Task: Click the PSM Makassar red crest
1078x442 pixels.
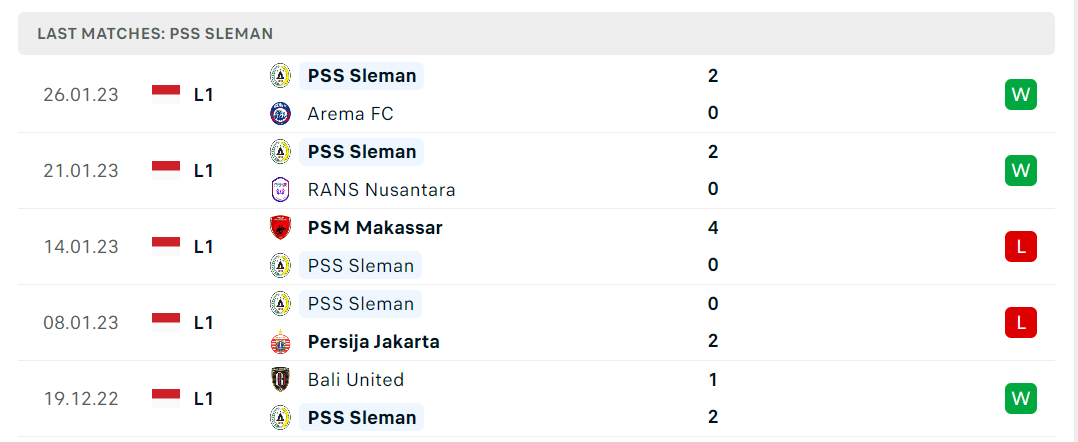Action: pyautogui.click(x=280, y=228)
